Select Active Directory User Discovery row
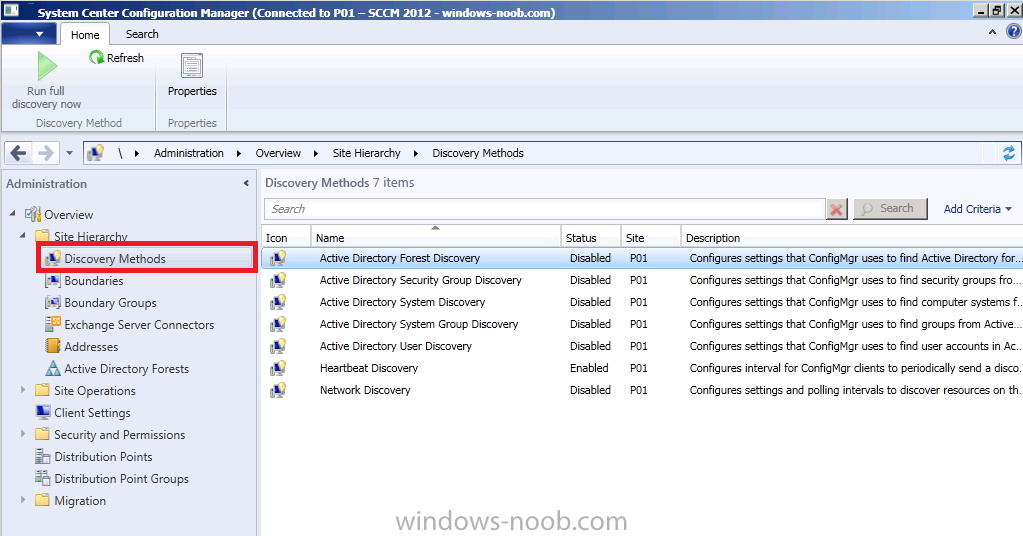Image resolution: width=1023 pixels, height=536 pixels. [x=642, y=346]
